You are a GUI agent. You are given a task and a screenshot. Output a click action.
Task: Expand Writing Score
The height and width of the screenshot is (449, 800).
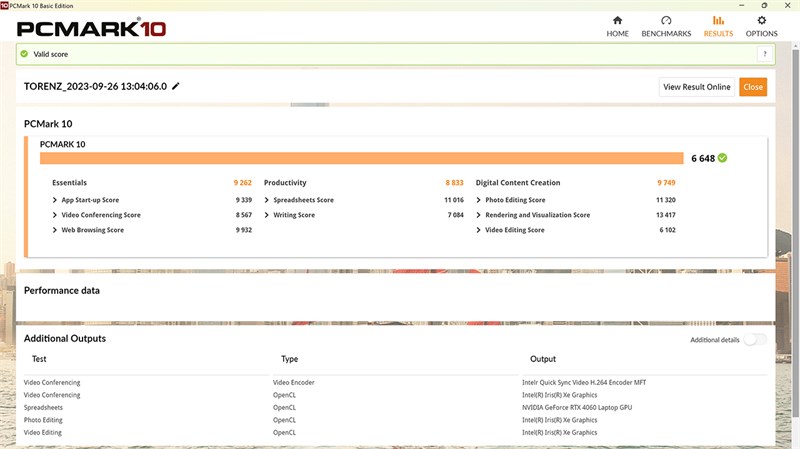pyautogui.click(x=266, y=215)
